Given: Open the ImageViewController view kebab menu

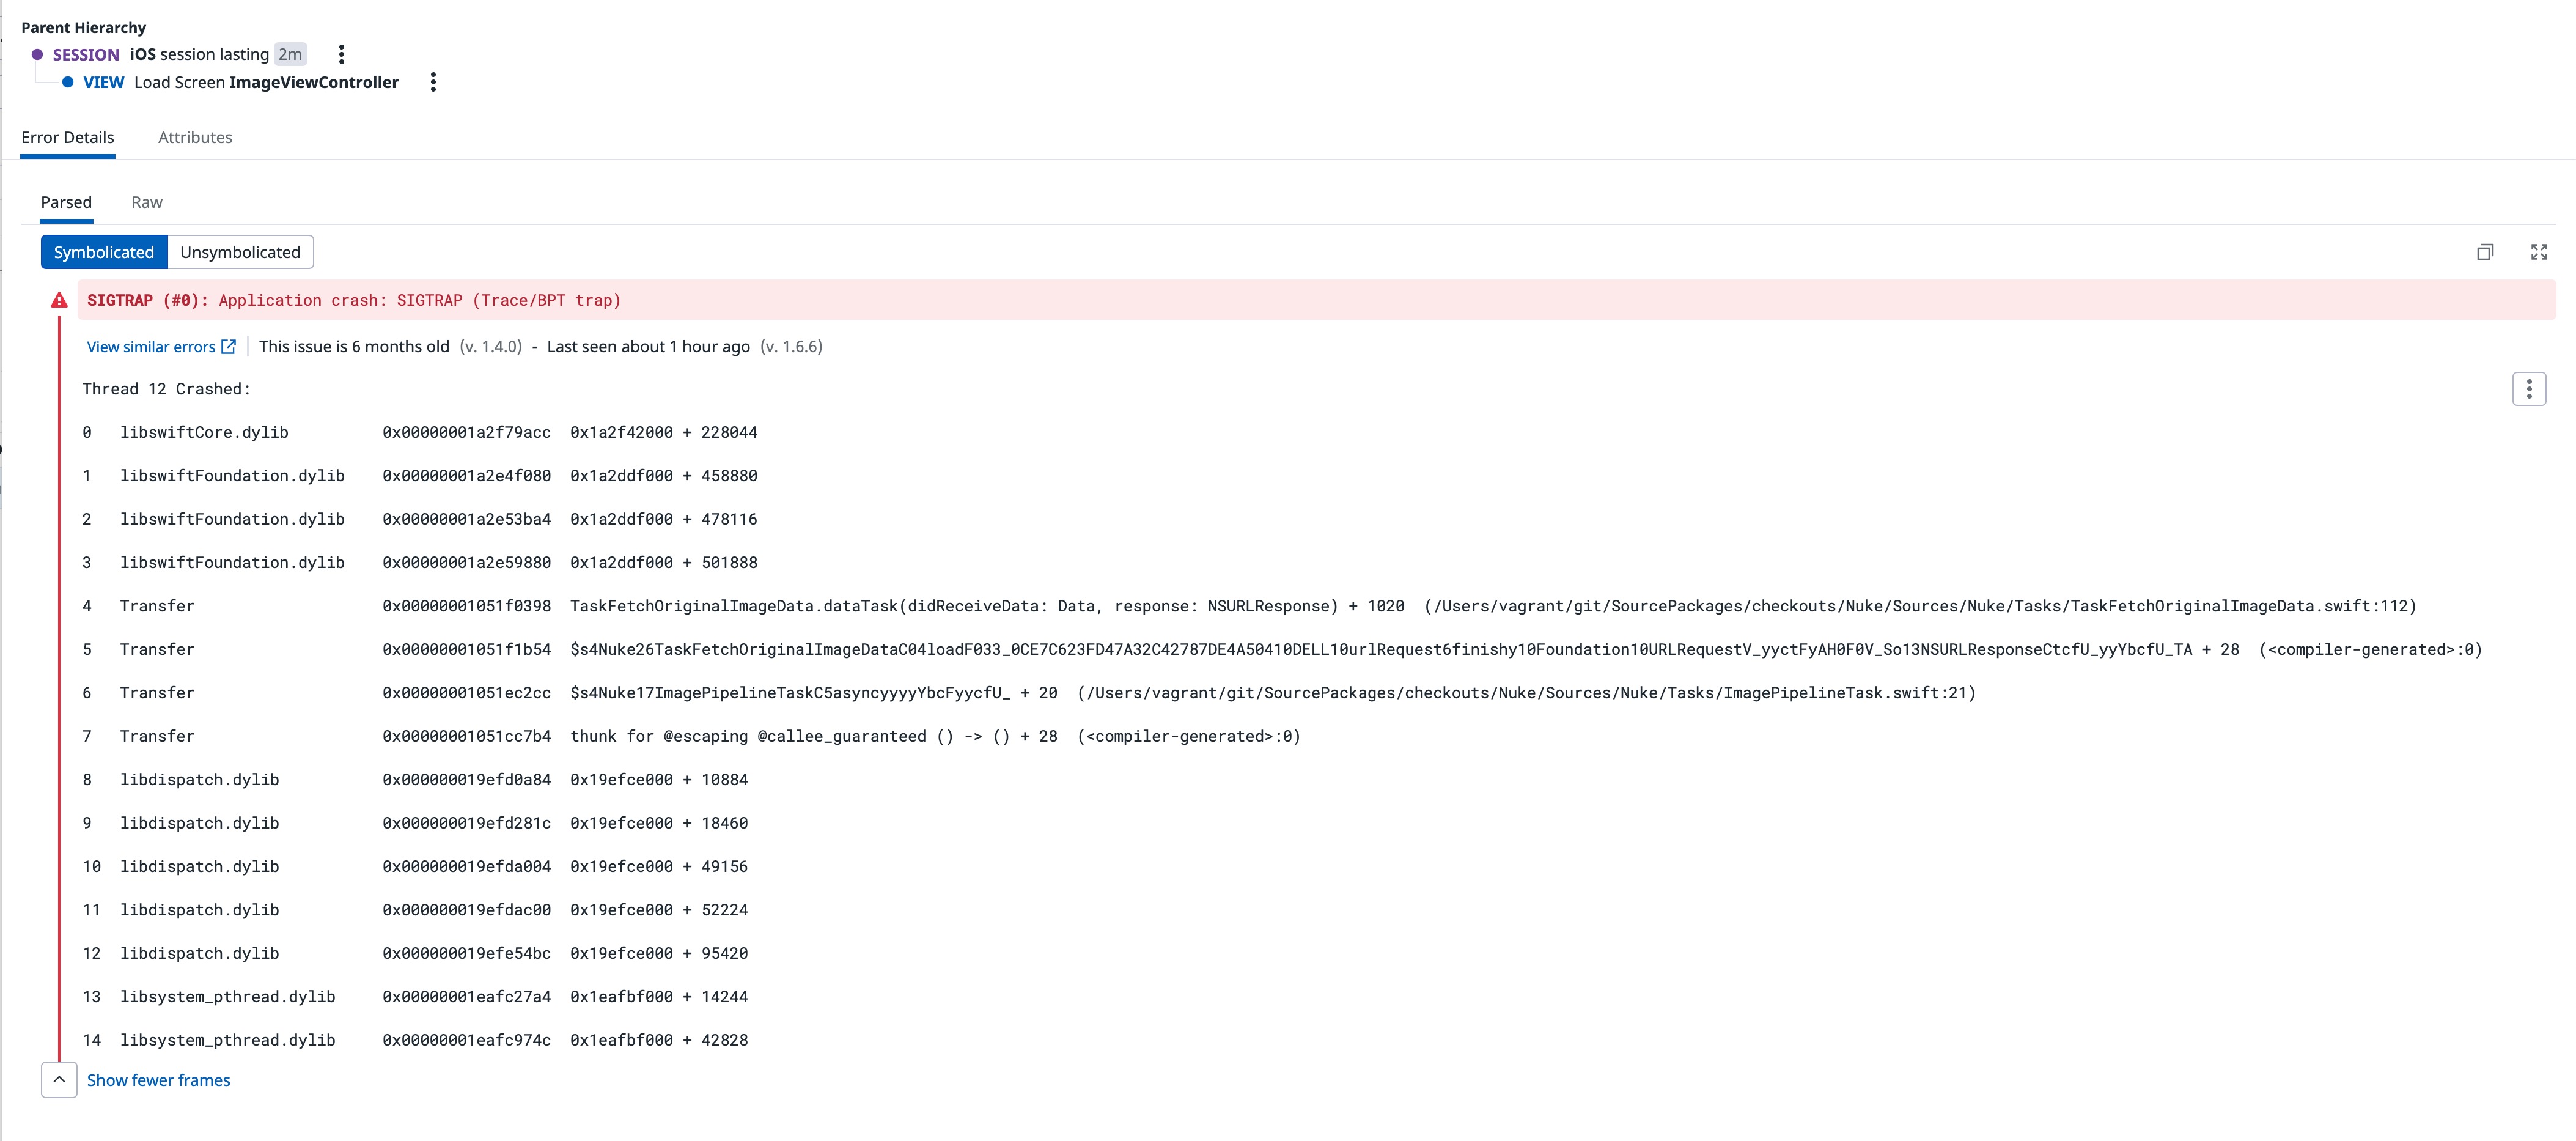Looking at the screenshot, I should tap(432, 82).
